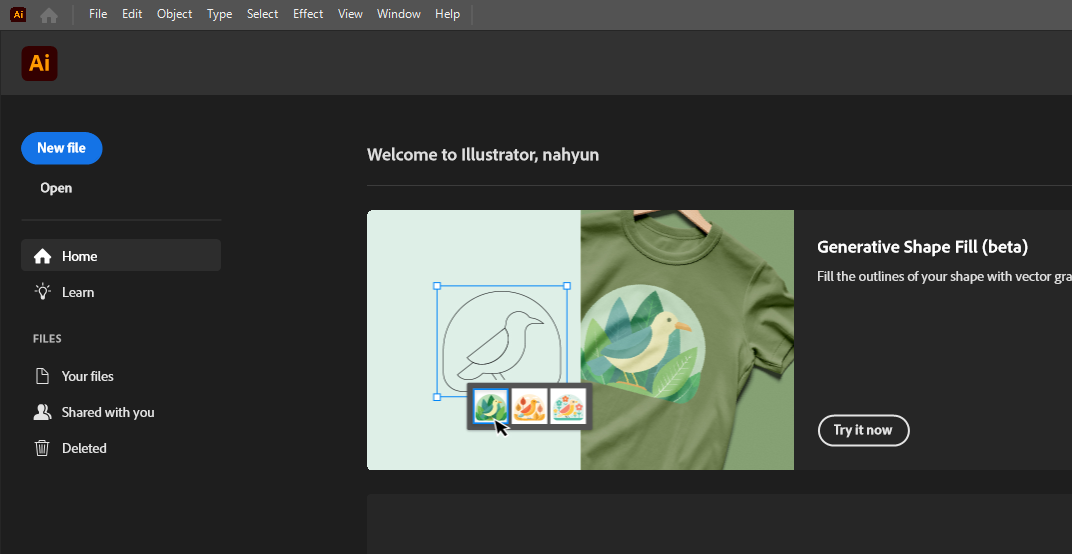
Task: Open the Help menu
Action: click(447, 14)
